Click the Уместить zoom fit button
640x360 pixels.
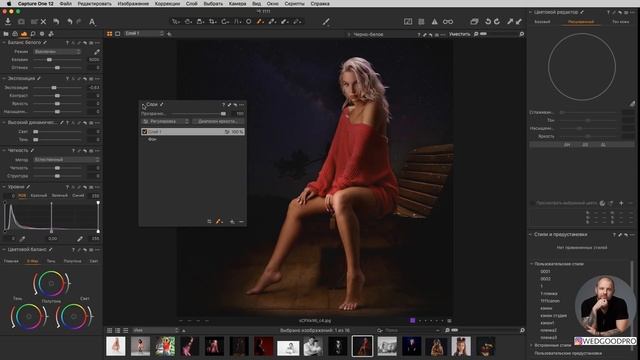point(460,34)
